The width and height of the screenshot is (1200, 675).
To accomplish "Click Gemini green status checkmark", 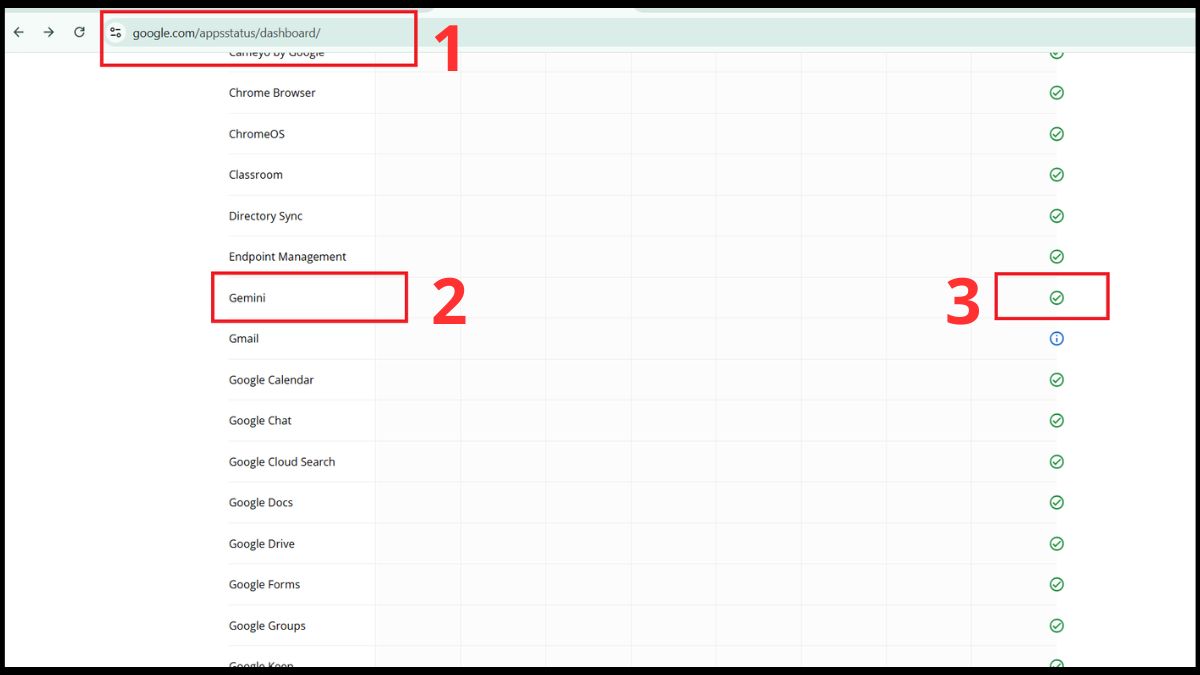I will click(x=1056, y=298).
